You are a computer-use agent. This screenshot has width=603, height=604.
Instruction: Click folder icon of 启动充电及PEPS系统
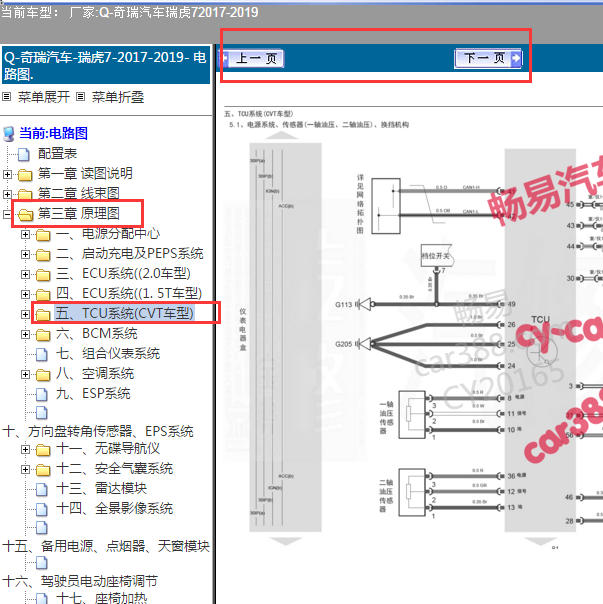tap(43, 255)
